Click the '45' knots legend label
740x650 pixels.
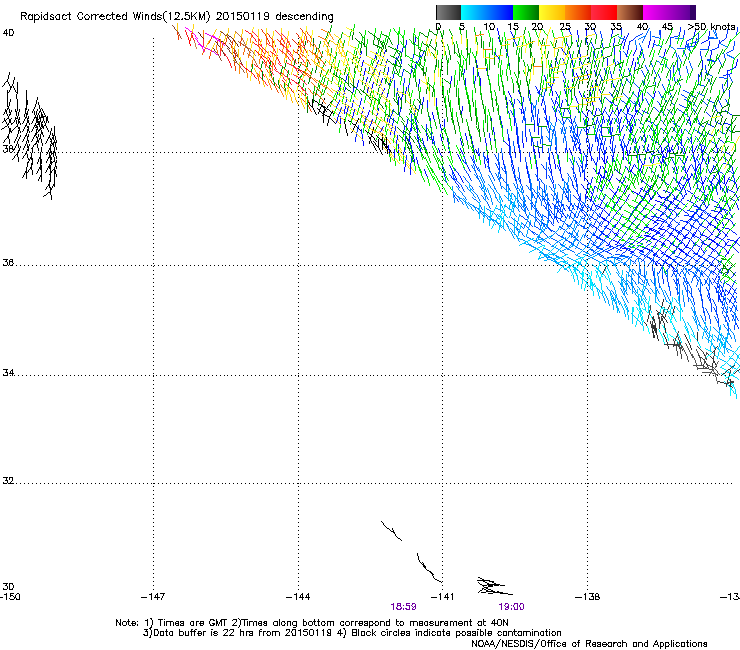tap(667, 26)
